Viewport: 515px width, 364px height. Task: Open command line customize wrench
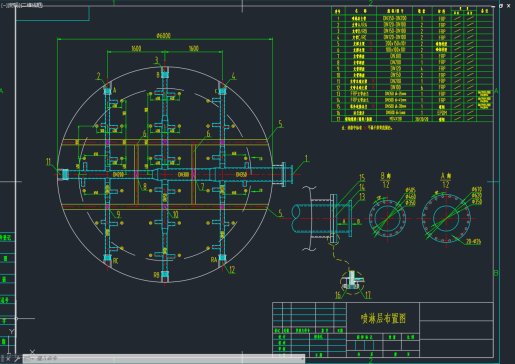17,359
